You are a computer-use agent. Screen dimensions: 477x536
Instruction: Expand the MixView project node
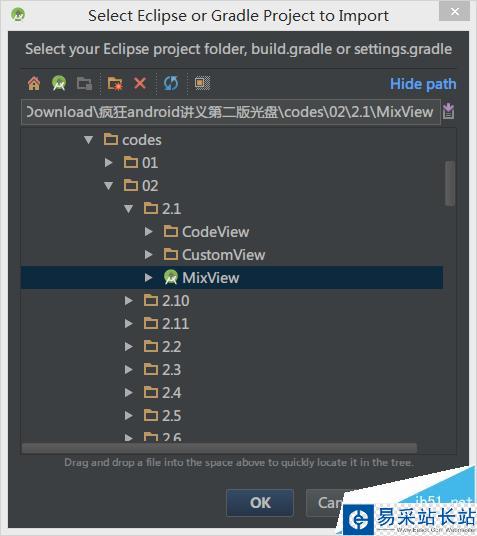[x=148, y=278]
